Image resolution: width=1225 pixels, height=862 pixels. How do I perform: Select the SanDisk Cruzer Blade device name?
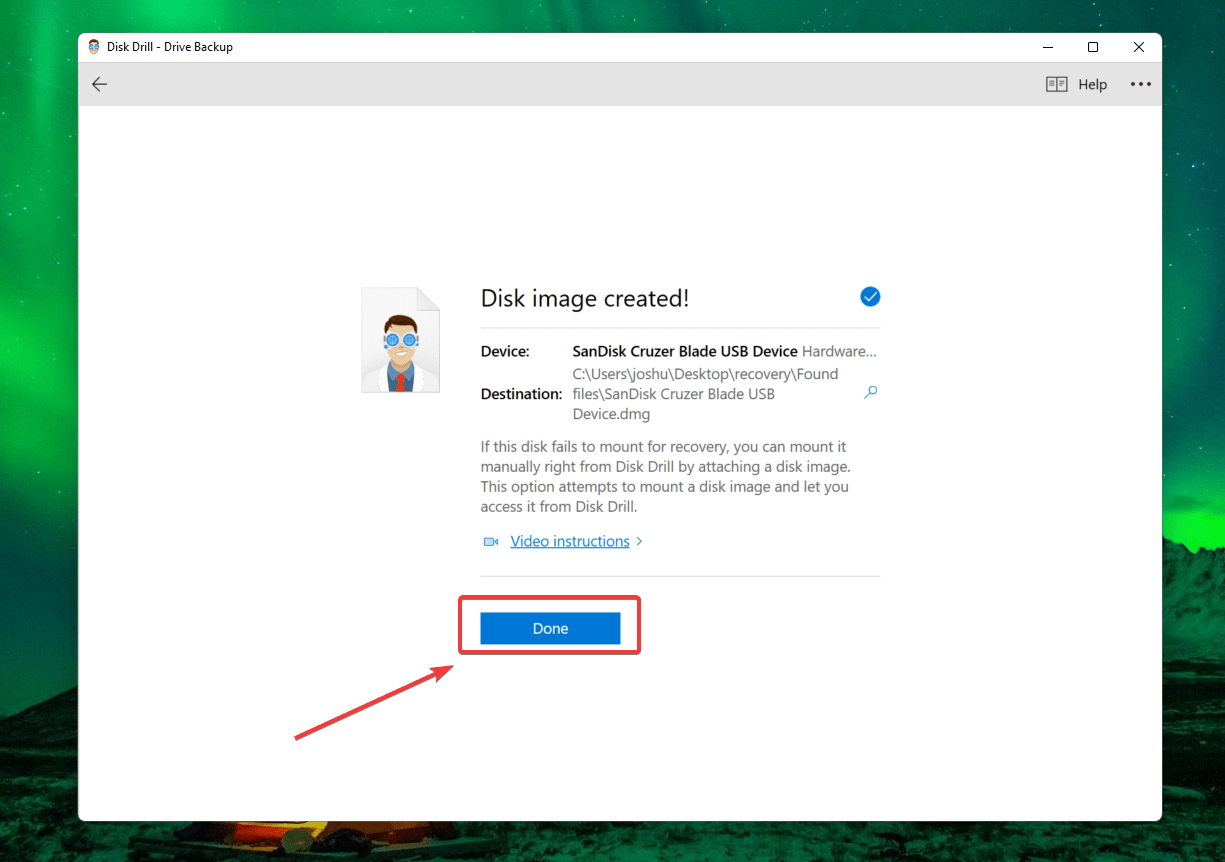685,351
